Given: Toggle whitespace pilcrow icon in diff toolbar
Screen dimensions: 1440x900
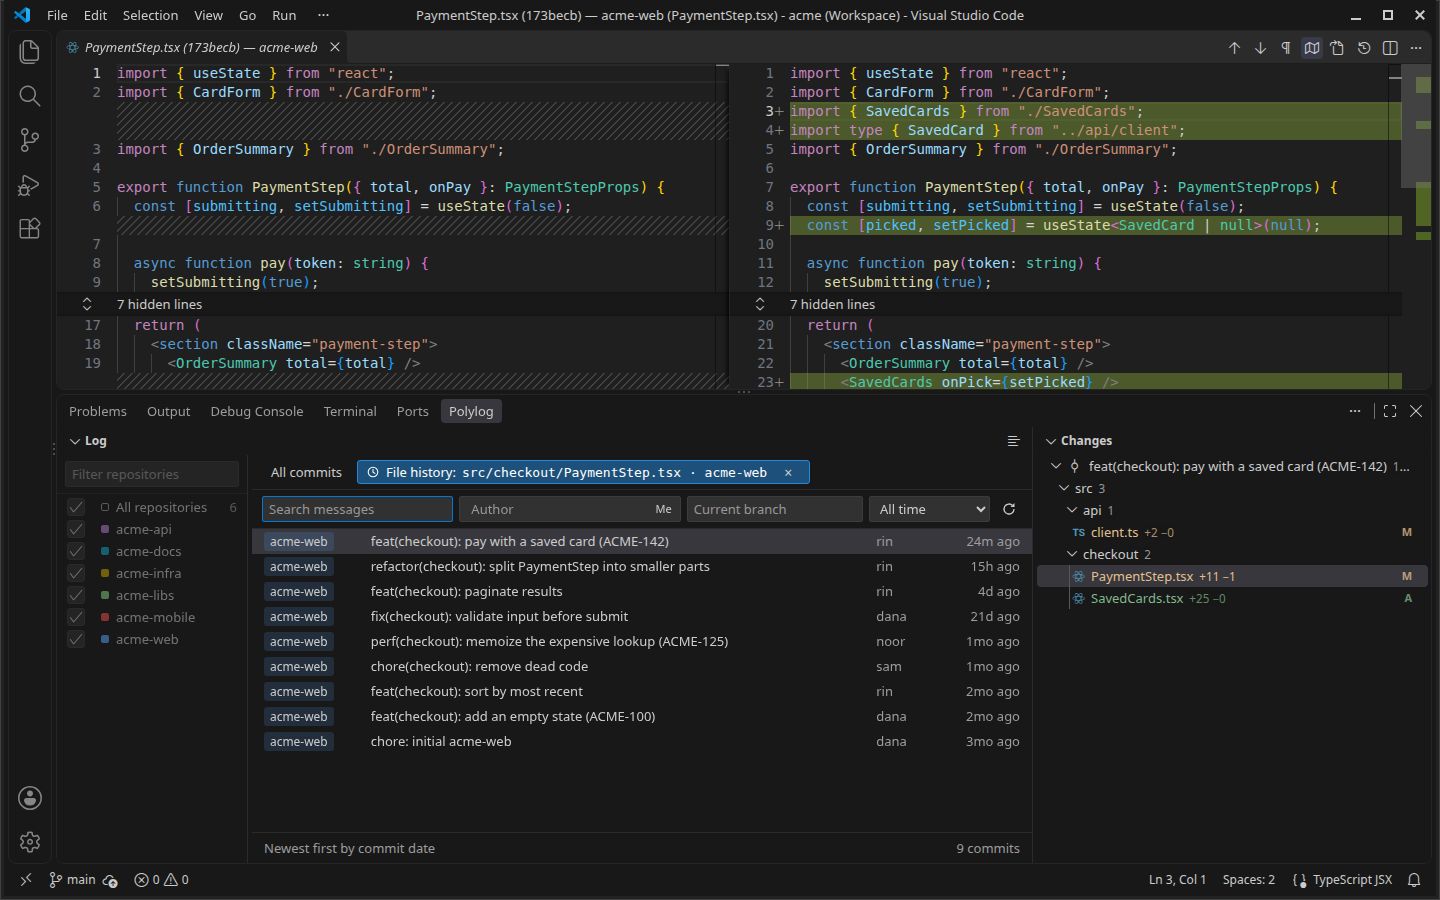Looking at the screenshot, I should pos(1286,48).
